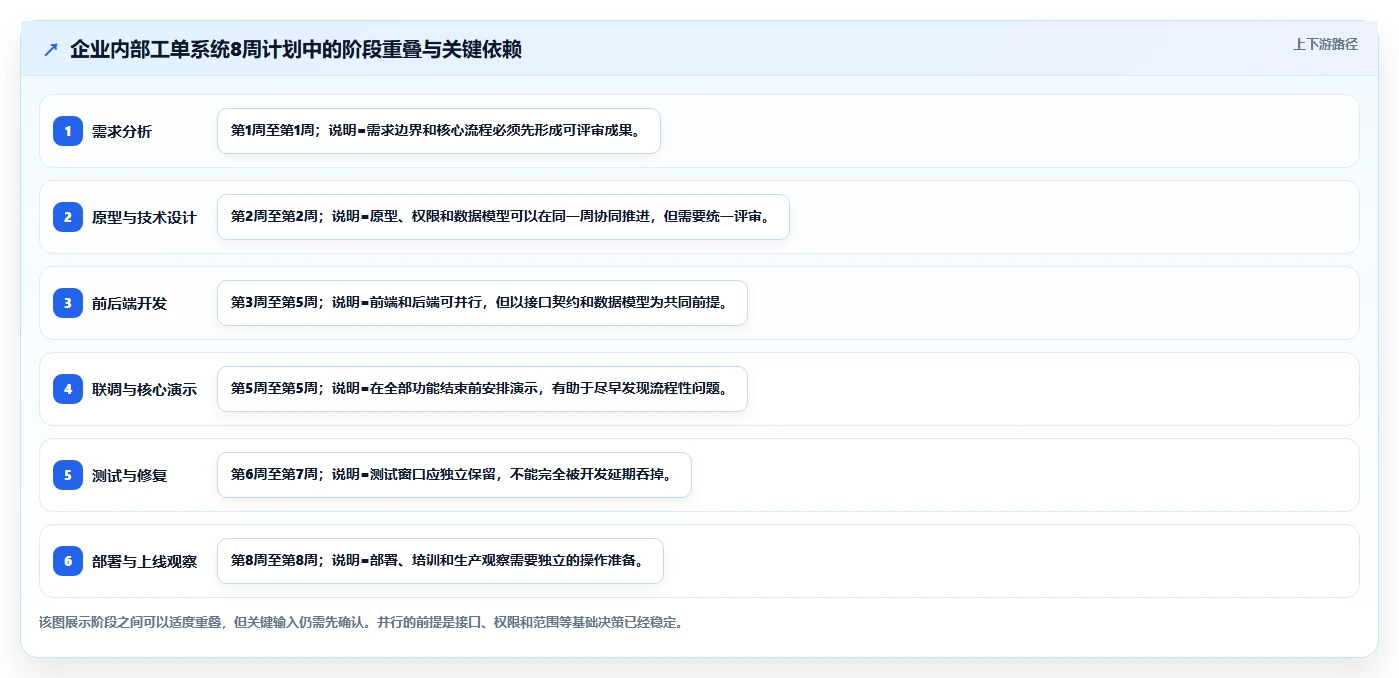Image resolution: width=1399 pixels, height=678 pixels.
Task: Click the 第1周至第1周 description box
Action: 439,131
